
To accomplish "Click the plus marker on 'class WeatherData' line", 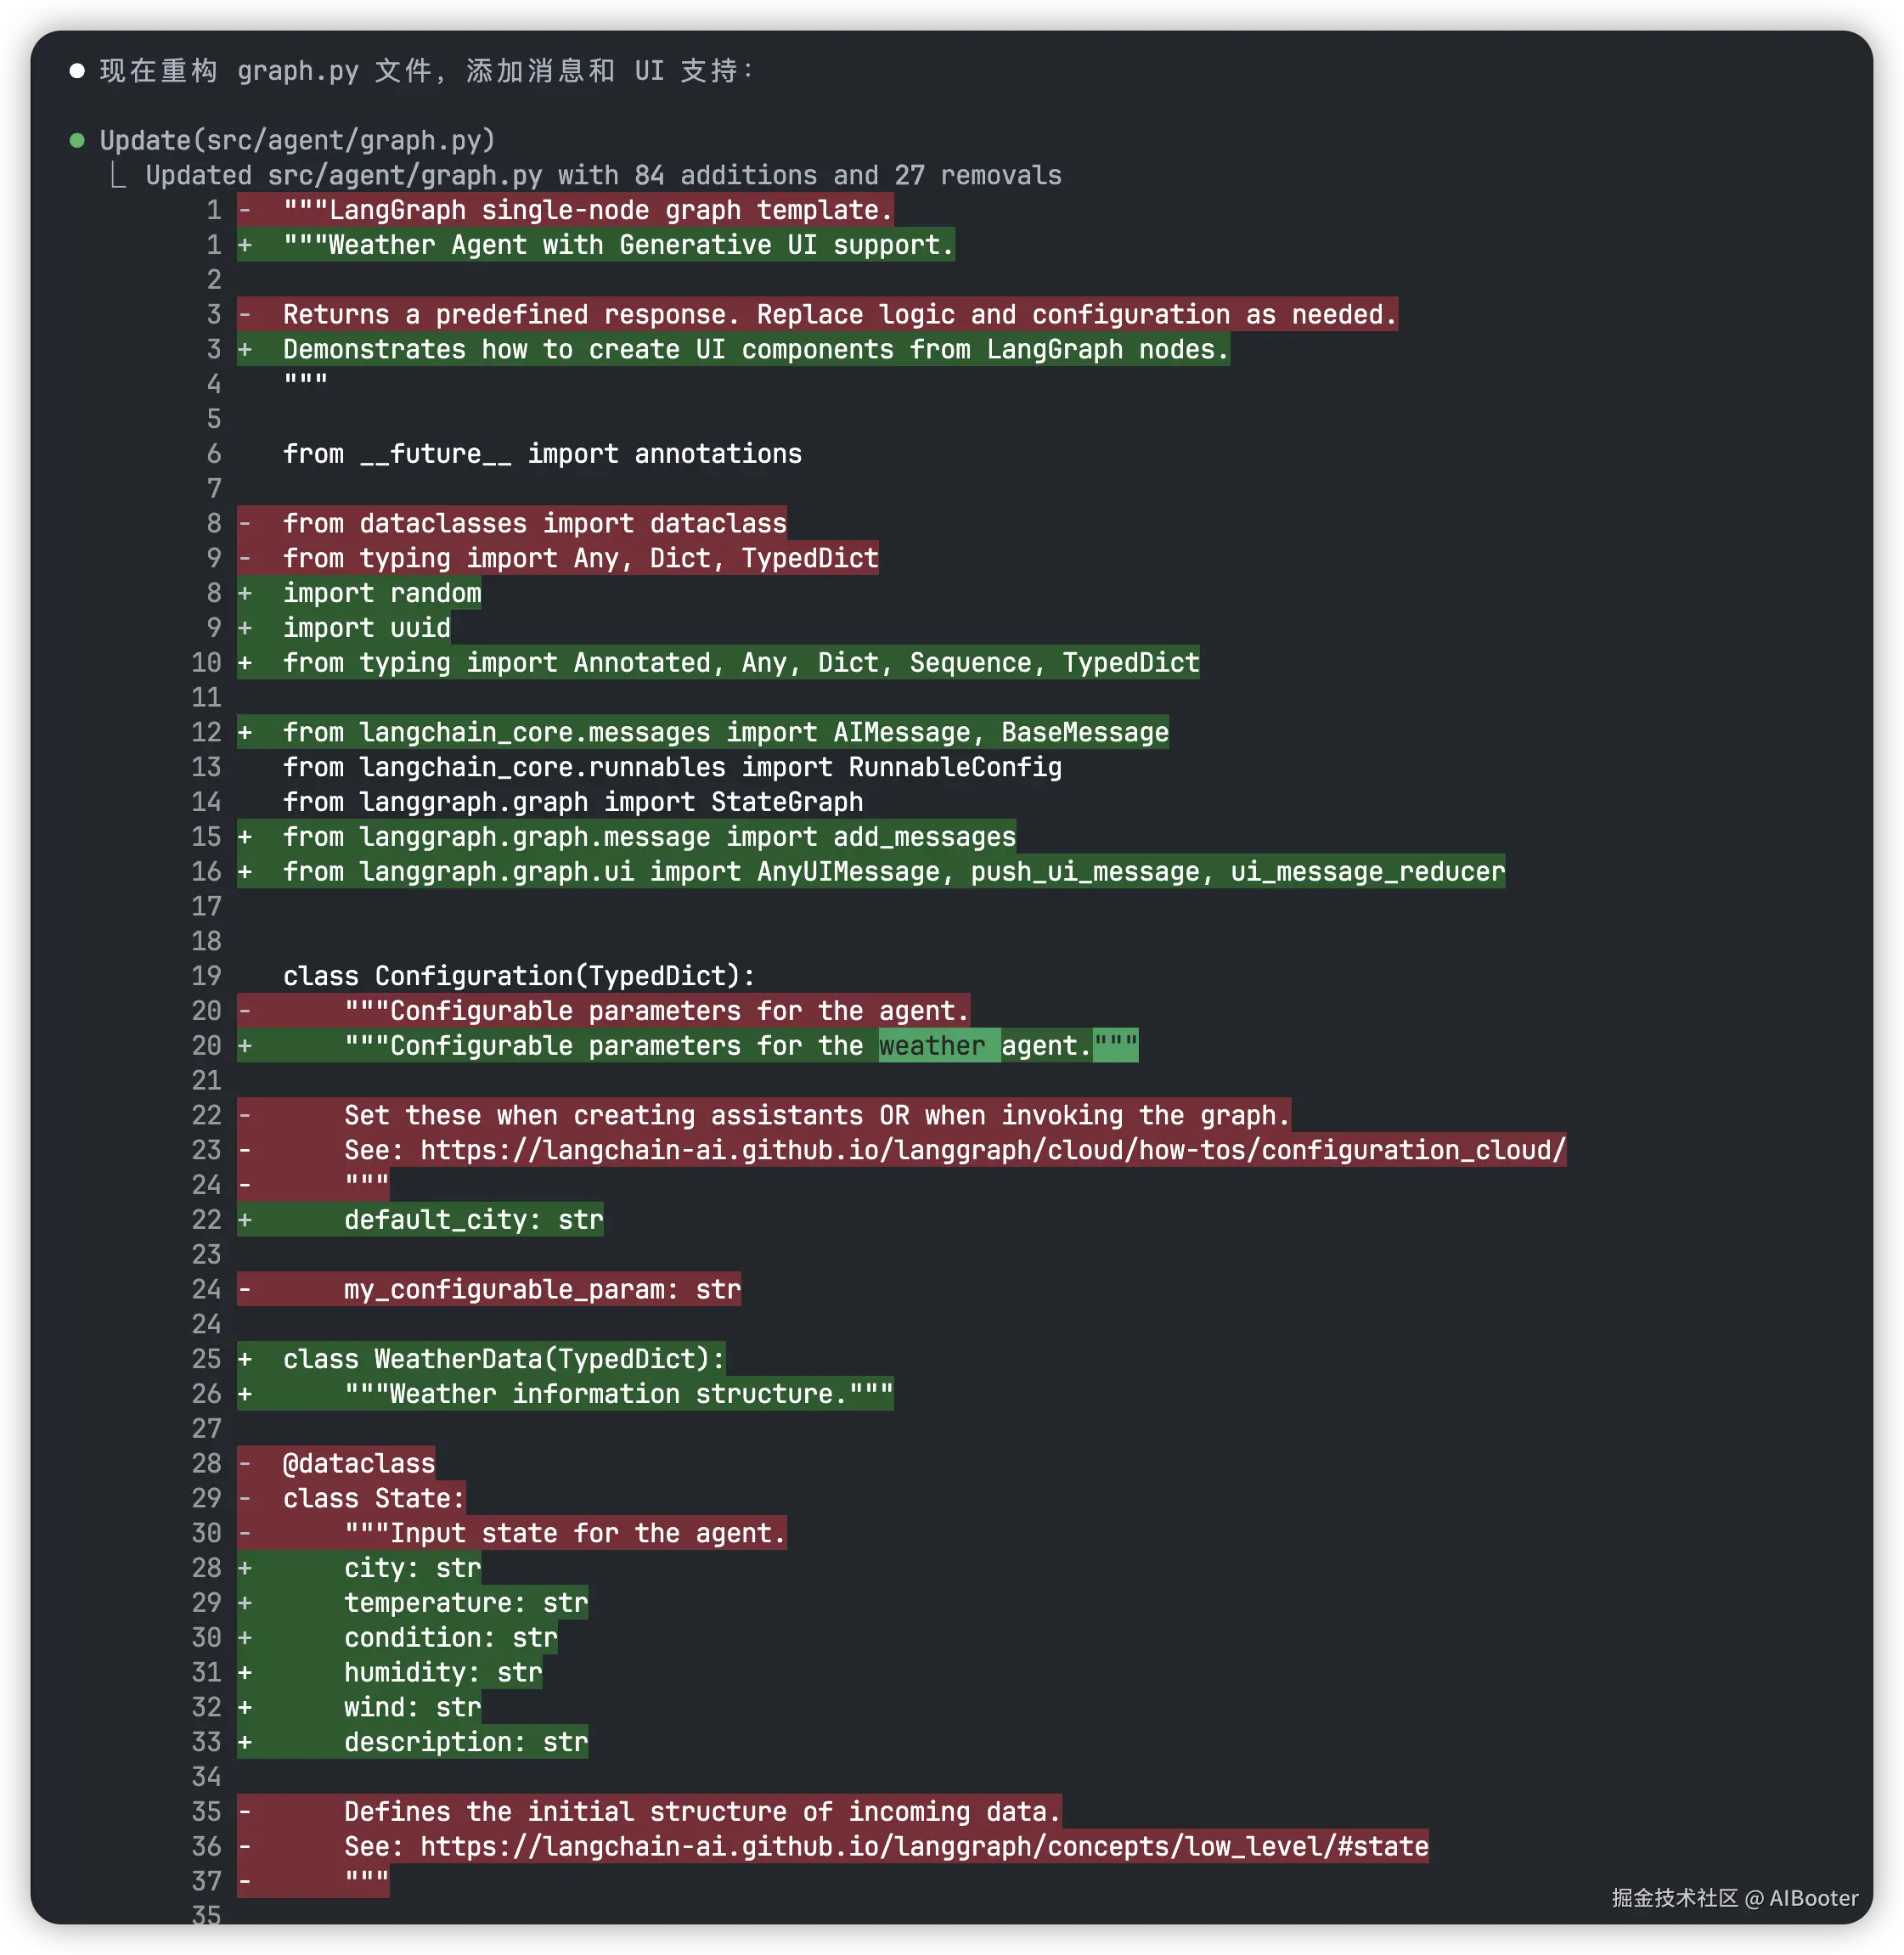I will click(x=245, y=1359).
